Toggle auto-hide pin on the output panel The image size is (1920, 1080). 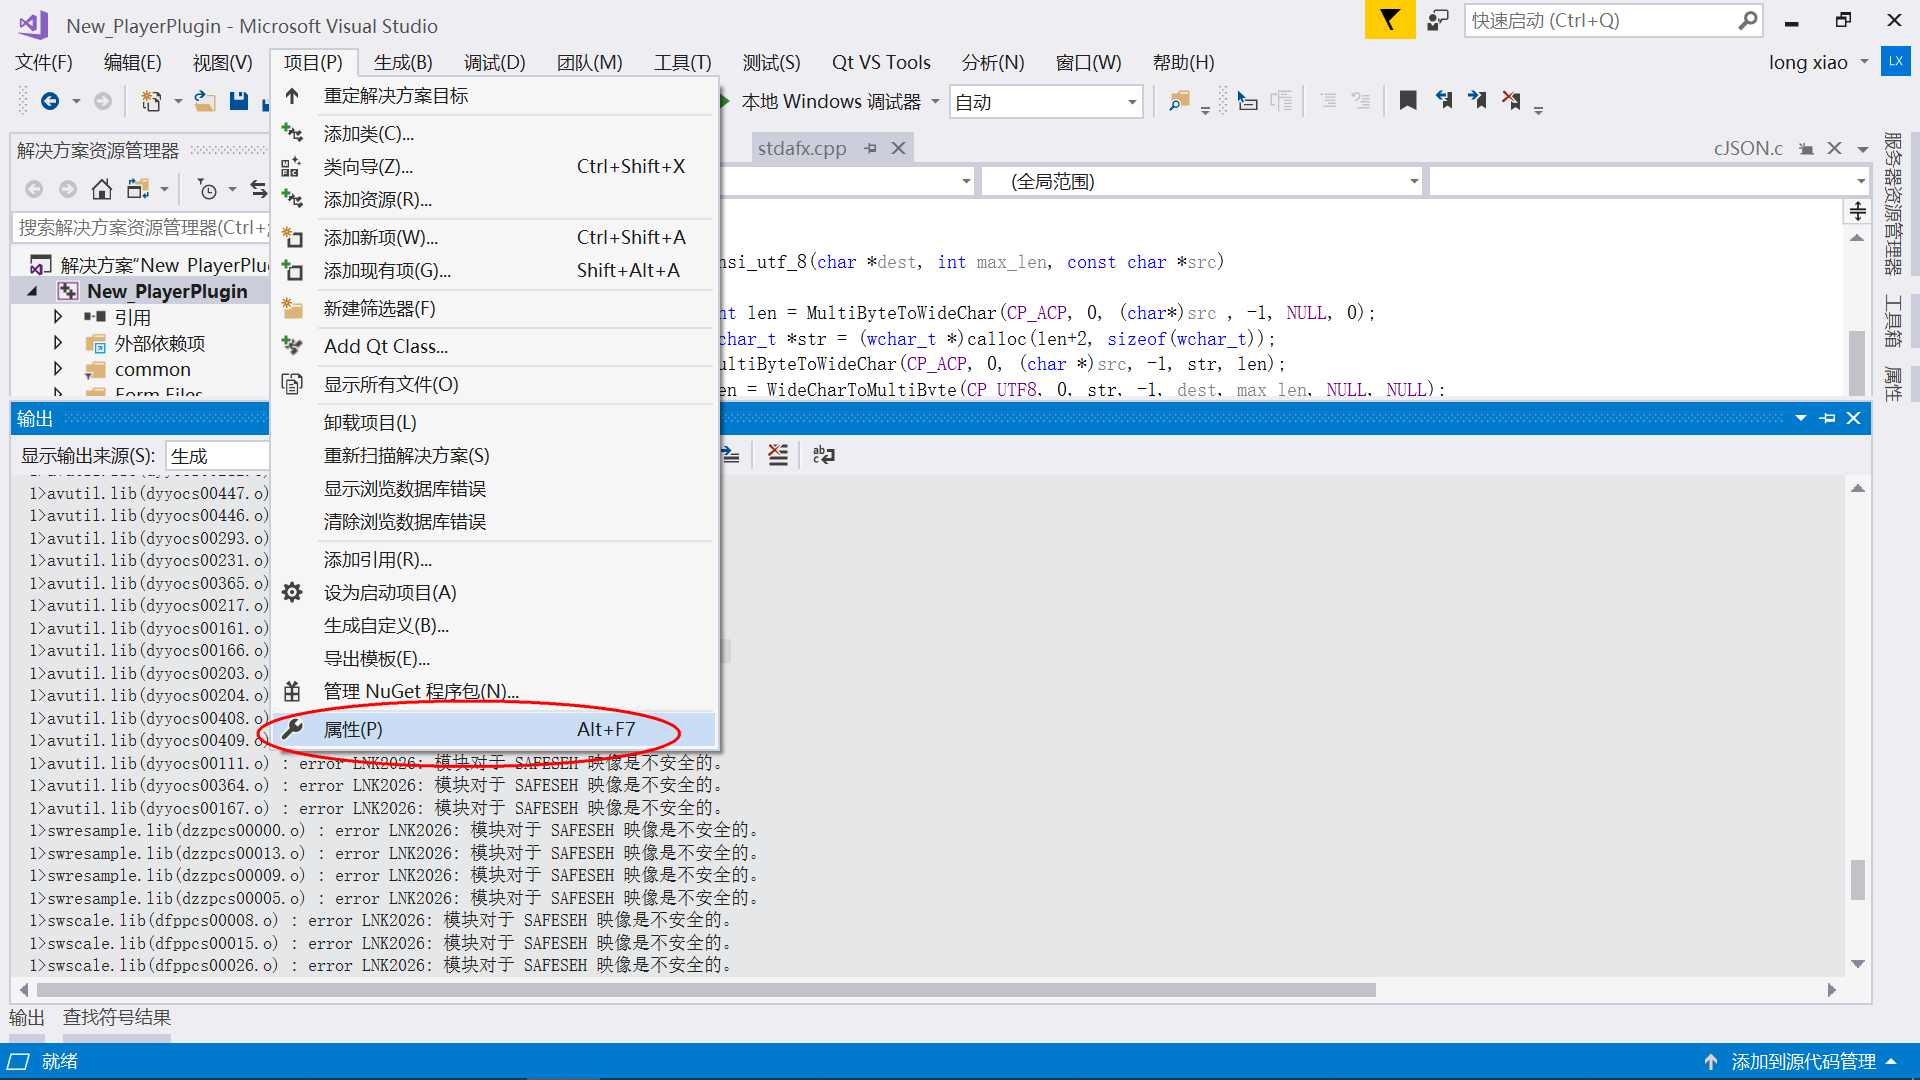click(x=1828, y=418)
